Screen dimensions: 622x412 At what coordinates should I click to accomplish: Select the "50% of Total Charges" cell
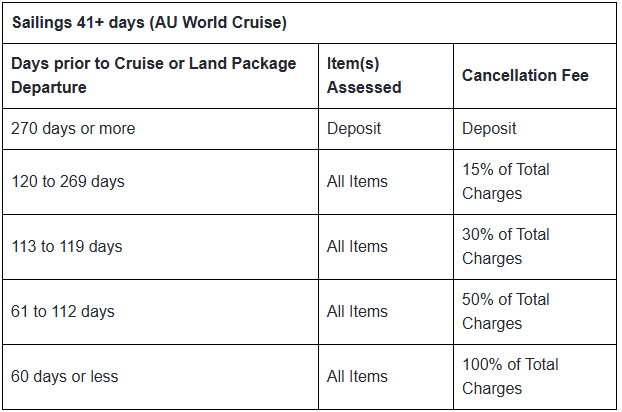point(506,311)
